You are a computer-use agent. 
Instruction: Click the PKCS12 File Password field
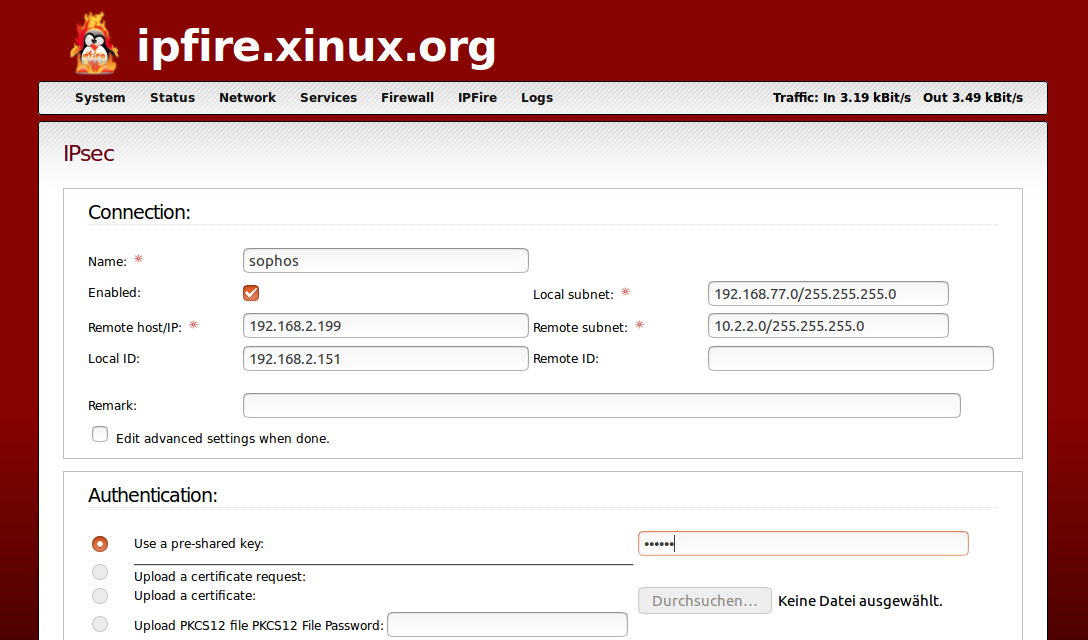coord(506,624)
